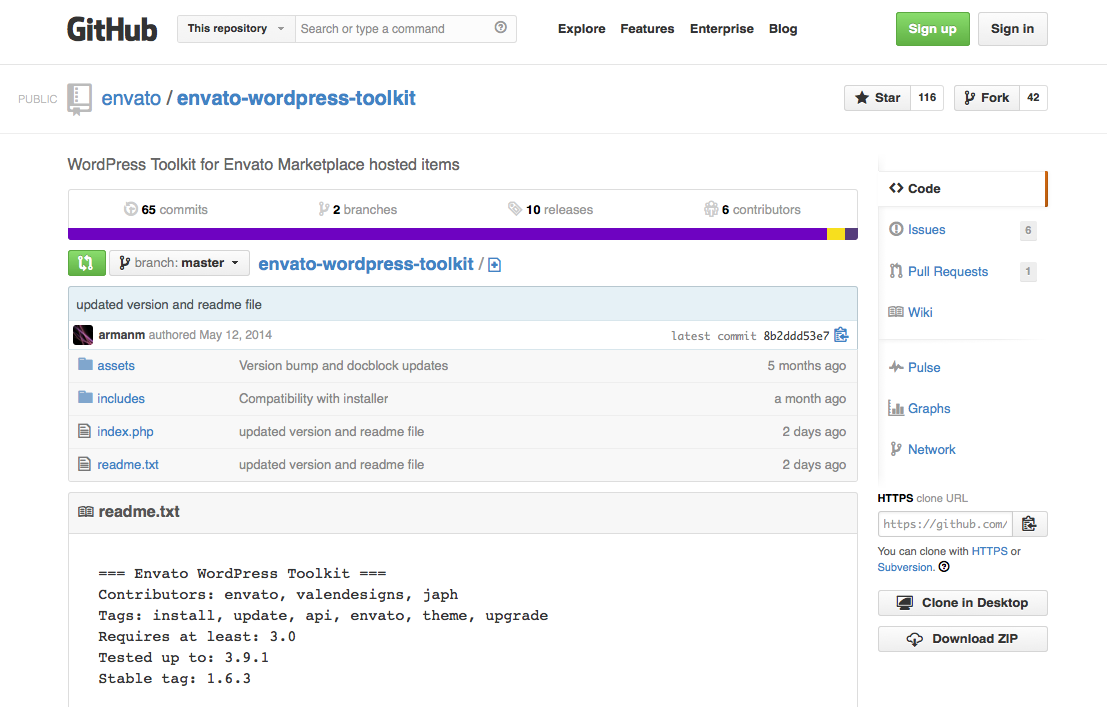Click the readme.txt file icon in list
The image size is (1107, 707).
tap(84, 464)
